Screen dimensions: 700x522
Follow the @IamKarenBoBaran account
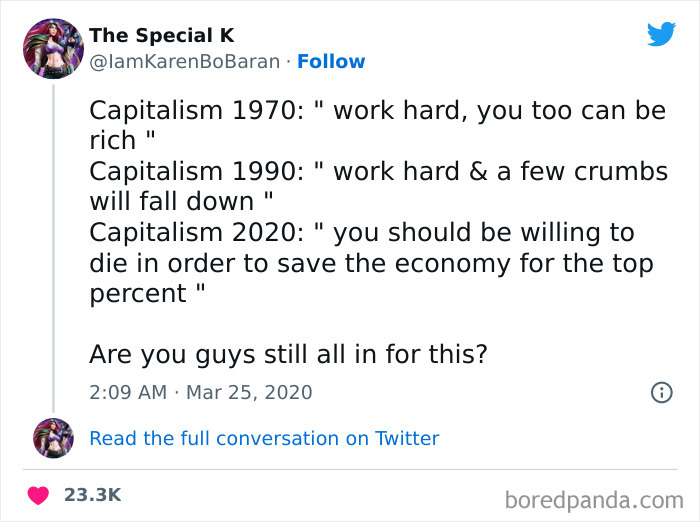coord(331,62)
